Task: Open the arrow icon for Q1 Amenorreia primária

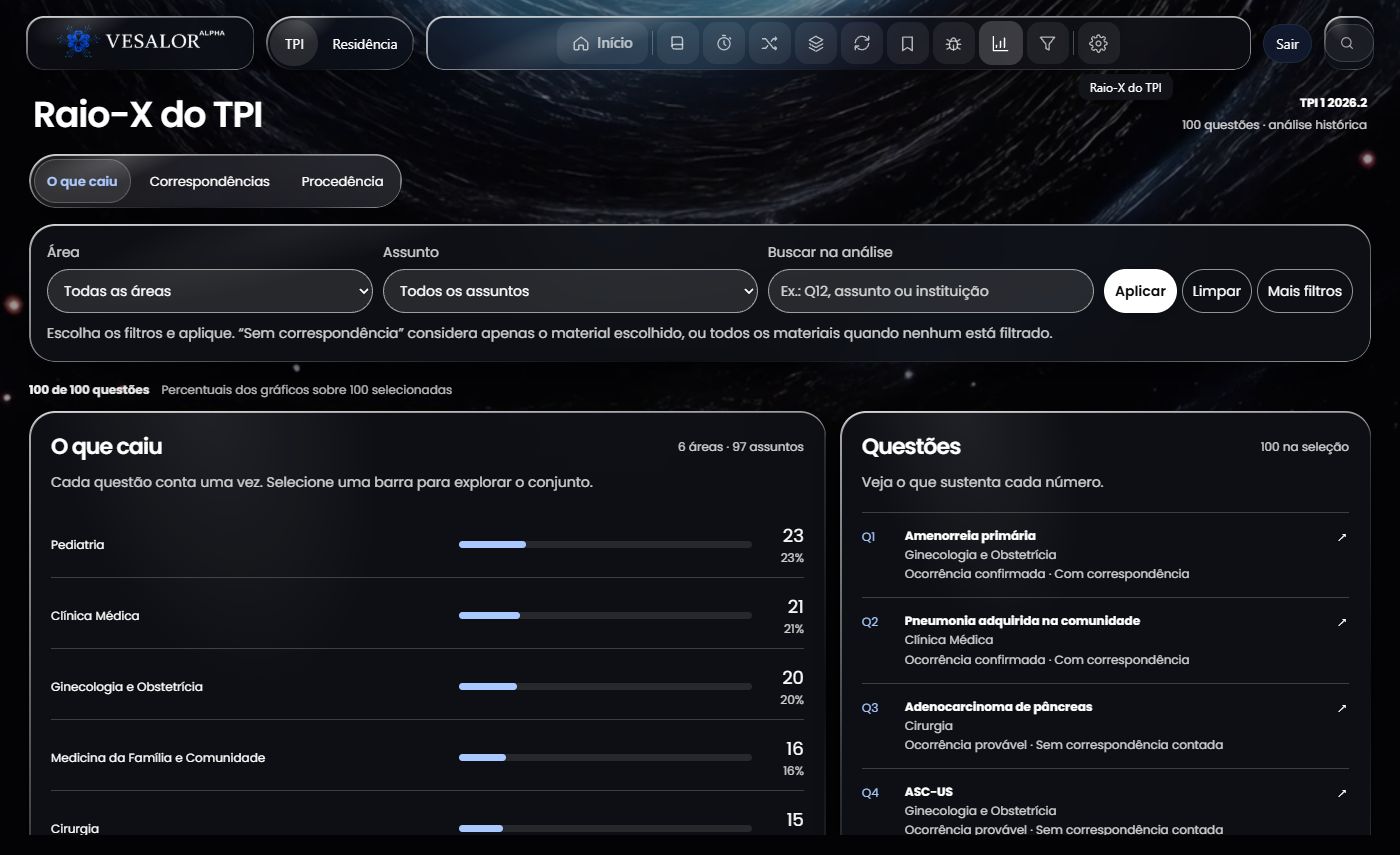Action: (1341, 537)
